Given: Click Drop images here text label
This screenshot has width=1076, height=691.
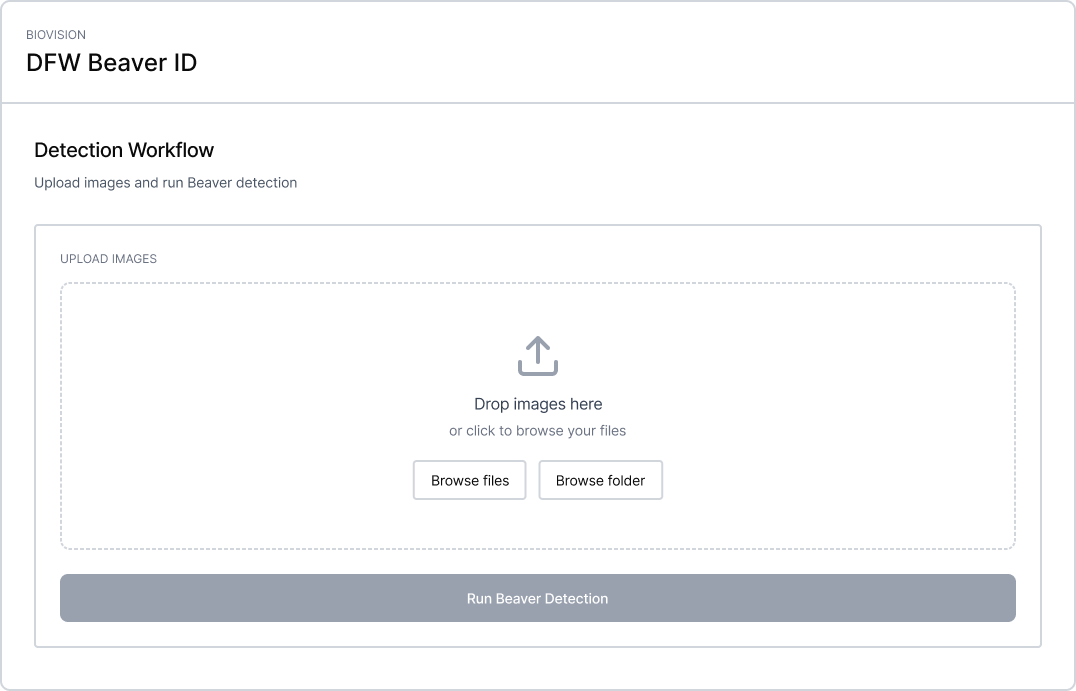Looking at the screenshot, I should point(538,404).
